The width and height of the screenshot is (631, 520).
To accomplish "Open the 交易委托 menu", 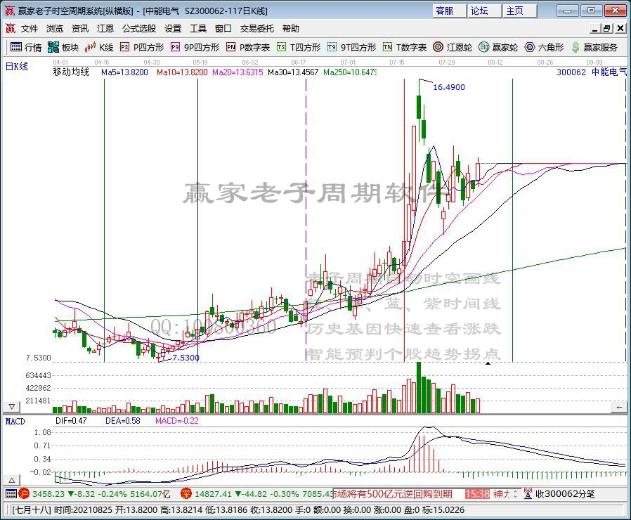I will point(257,28).
